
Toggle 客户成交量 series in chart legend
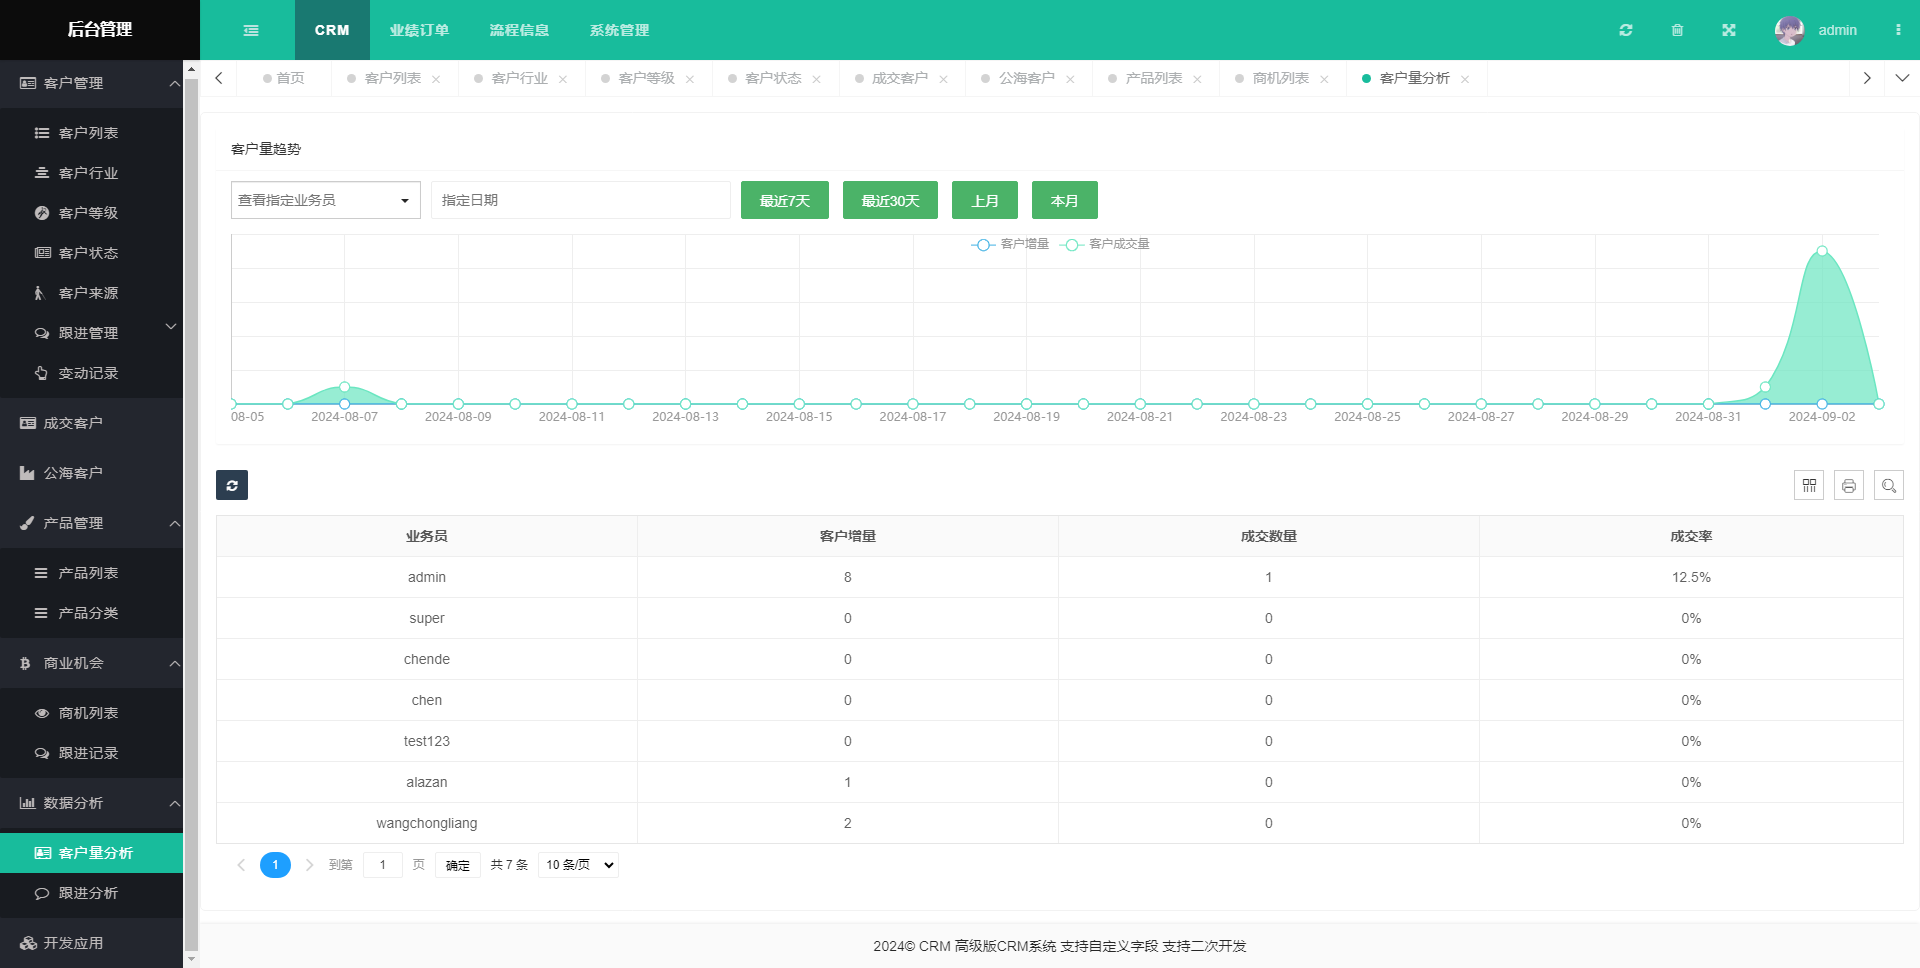(x=1104, y=244)
